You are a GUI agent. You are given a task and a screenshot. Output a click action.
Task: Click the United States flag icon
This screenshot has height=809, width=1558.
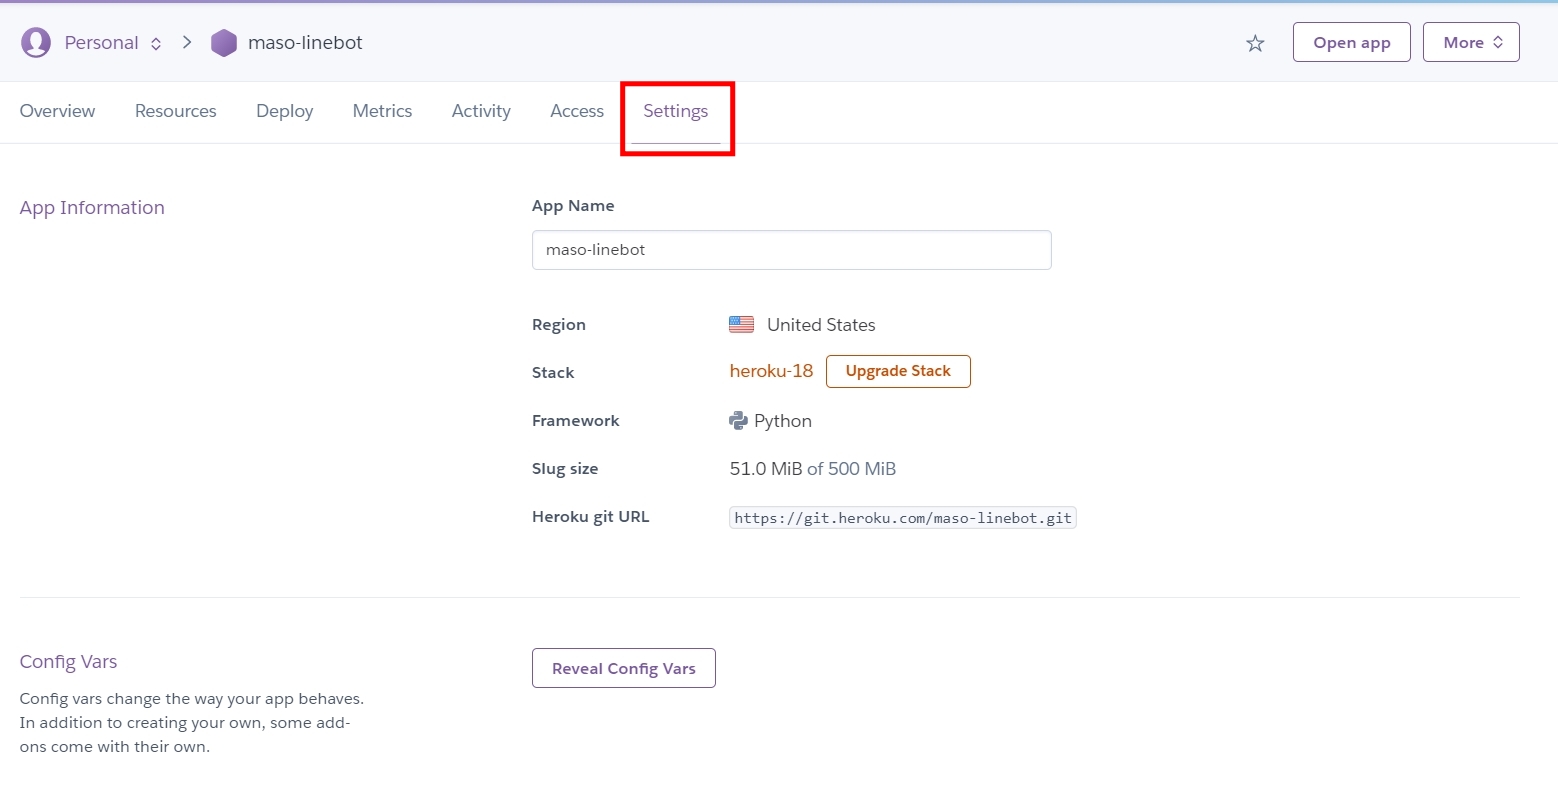coord(741,325)
